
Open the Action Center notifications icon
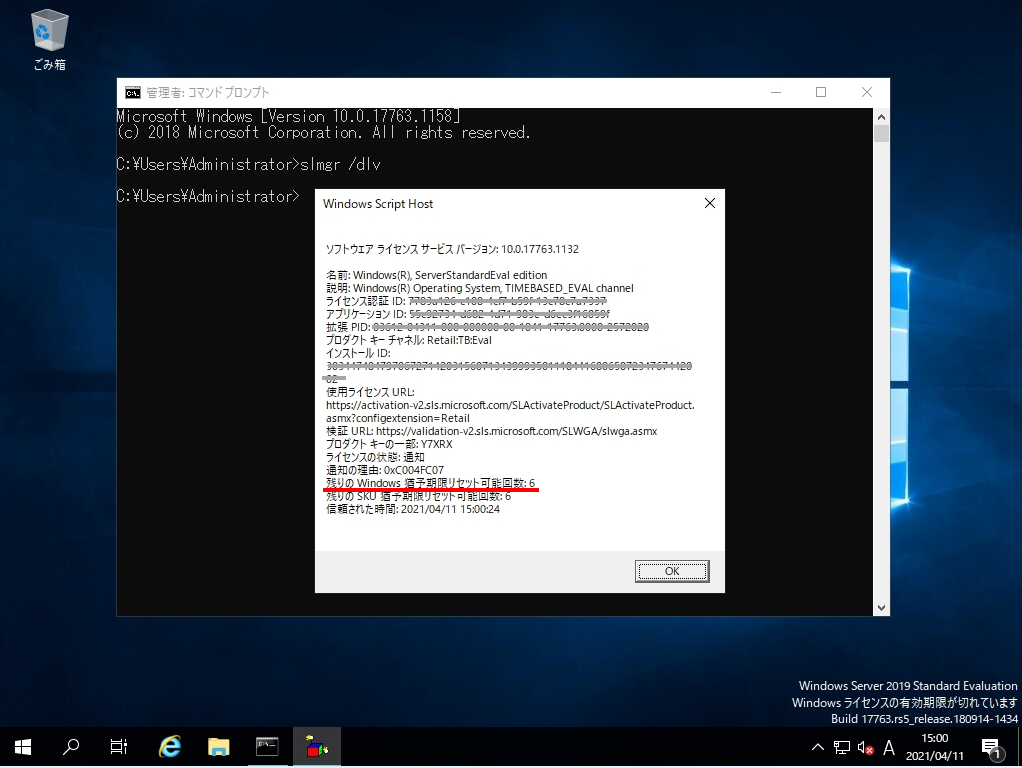(991, 748)
